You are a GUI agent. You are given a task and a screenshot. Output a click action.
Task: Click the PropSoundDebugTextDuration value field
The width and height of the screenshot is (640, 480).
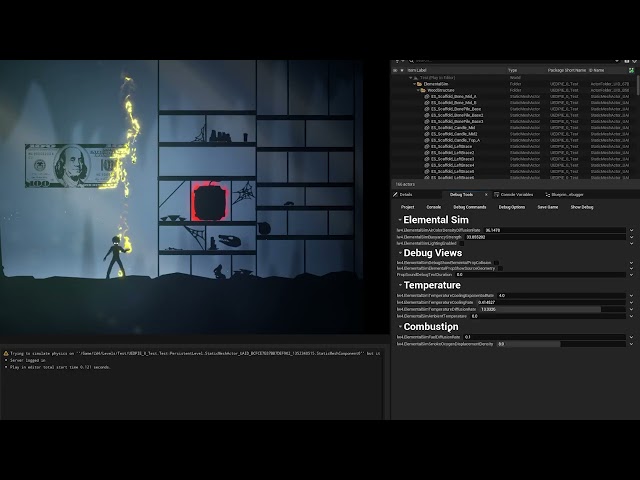(540, 275)
